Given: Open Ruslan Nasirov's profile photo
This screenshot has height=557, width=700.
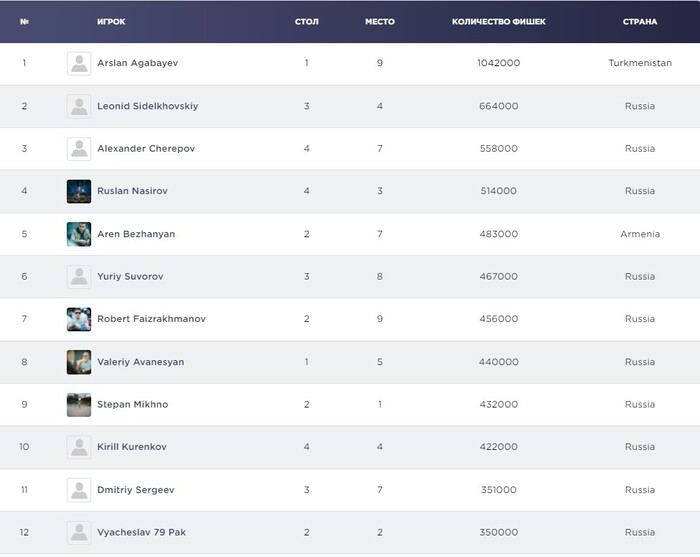Looking at the screenshot, I should 79,191.
